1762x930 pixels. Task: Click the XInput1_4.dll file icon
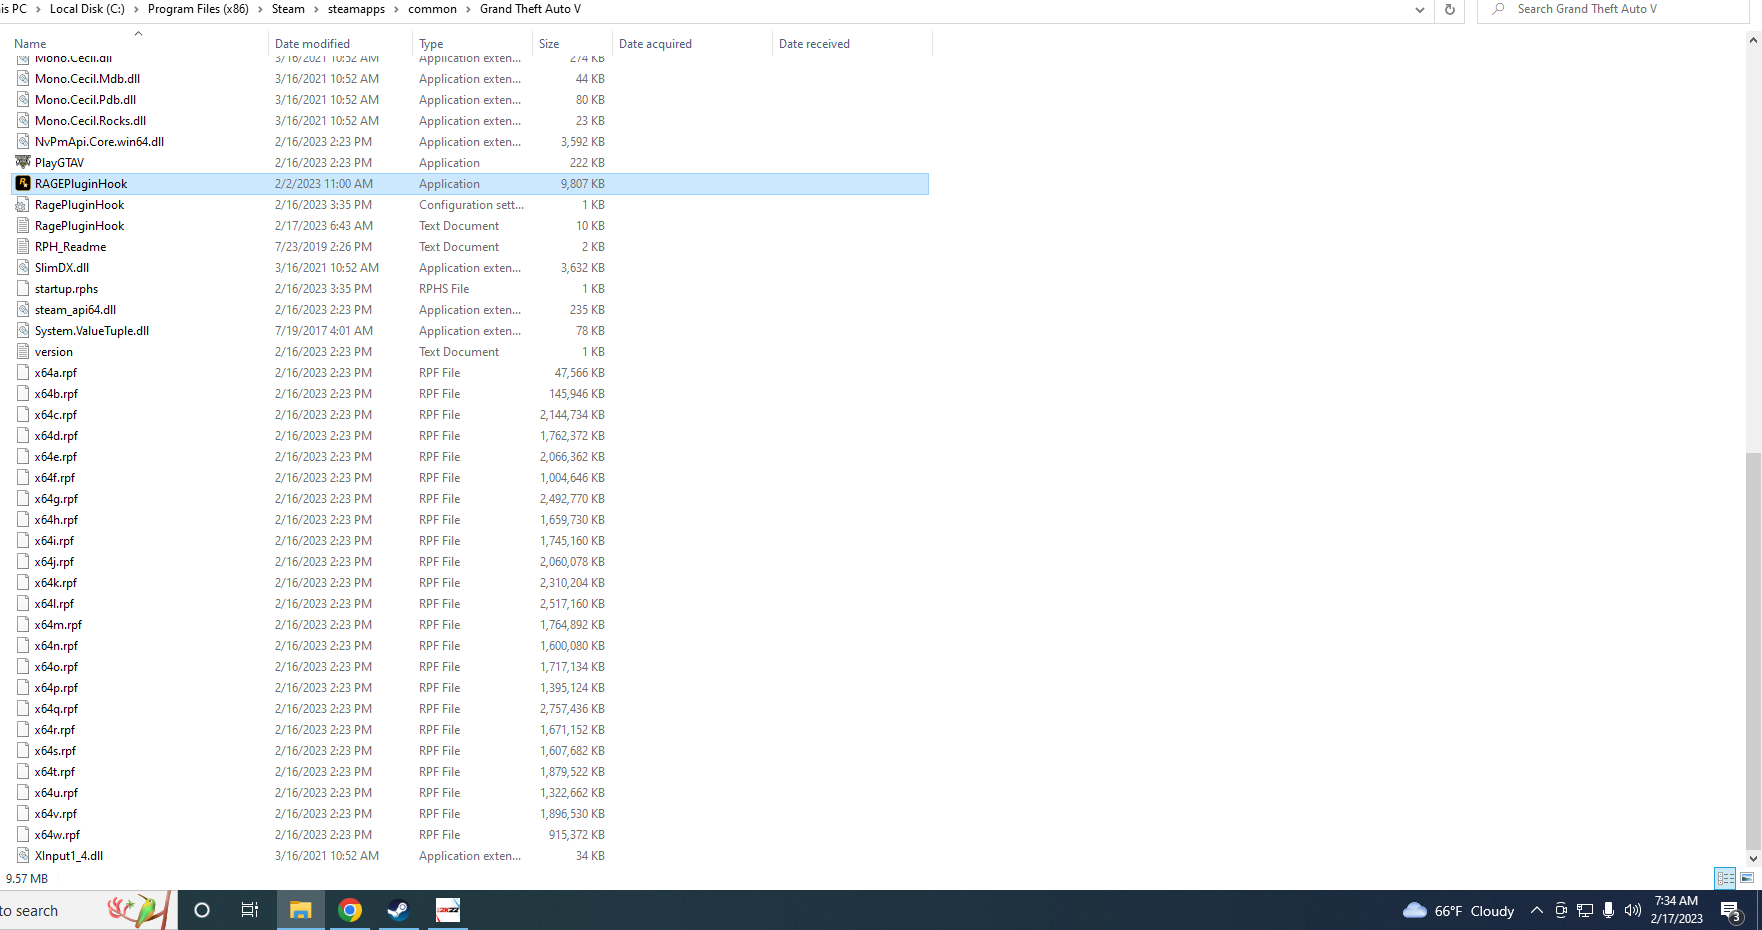tap(23, 856)
